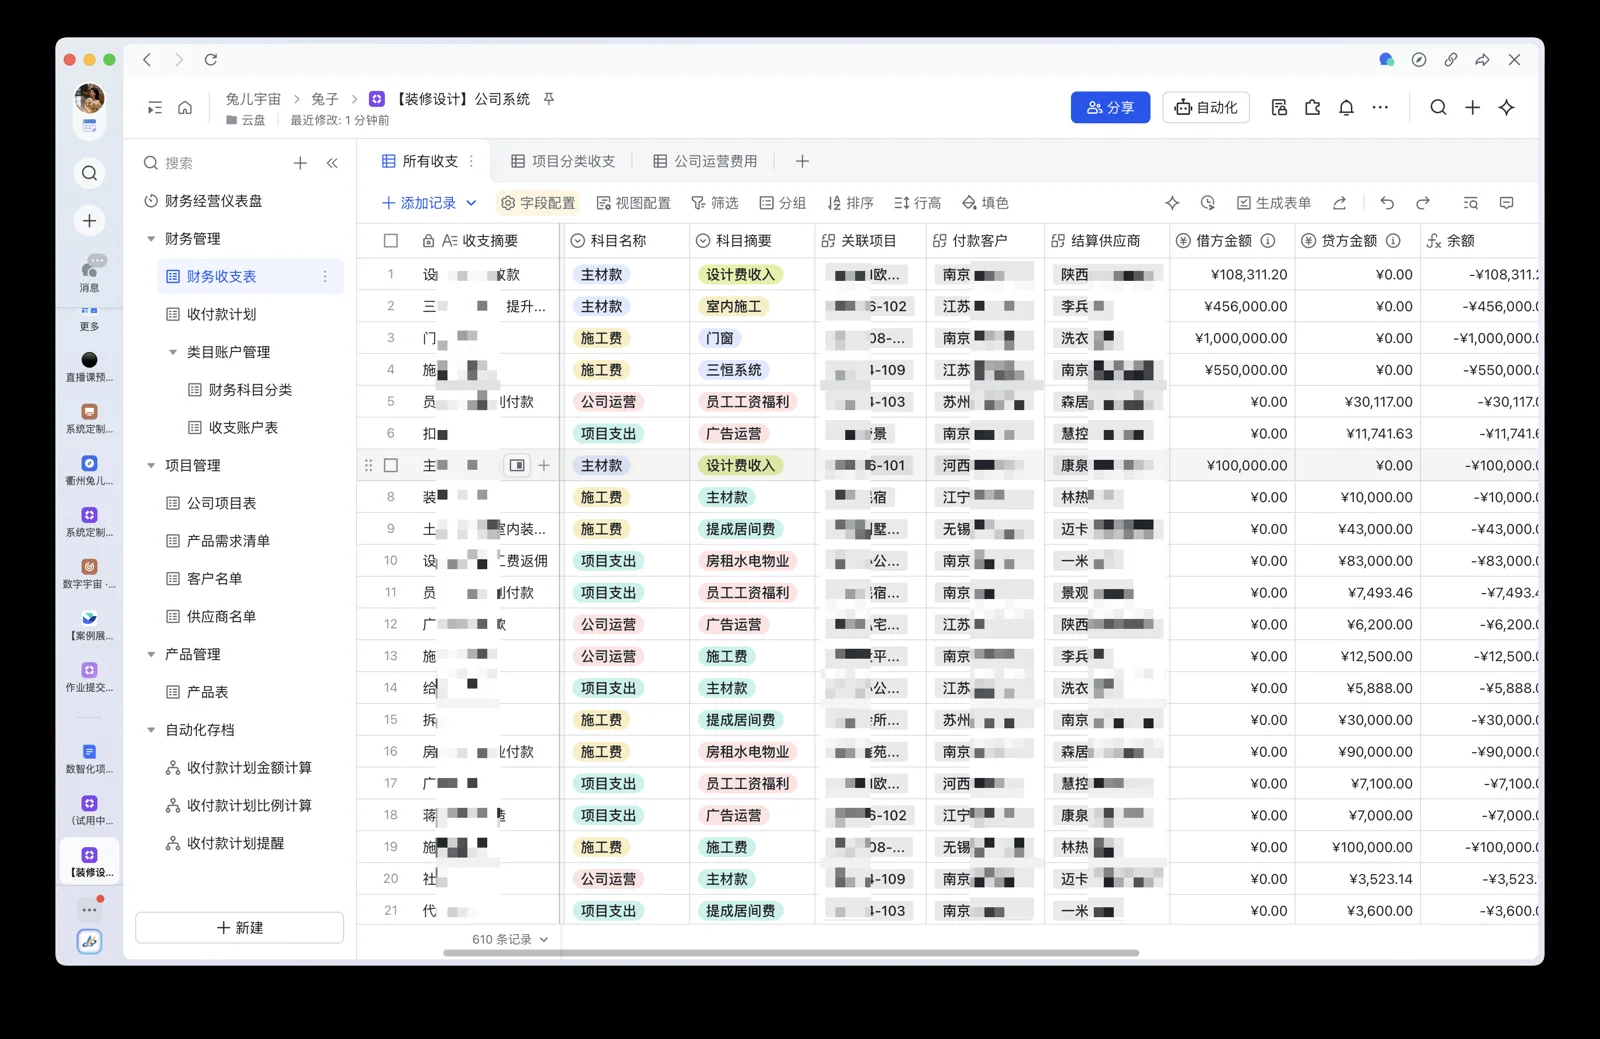
Task: Open the find records icon in toolbar
Action: point(1470,203)
